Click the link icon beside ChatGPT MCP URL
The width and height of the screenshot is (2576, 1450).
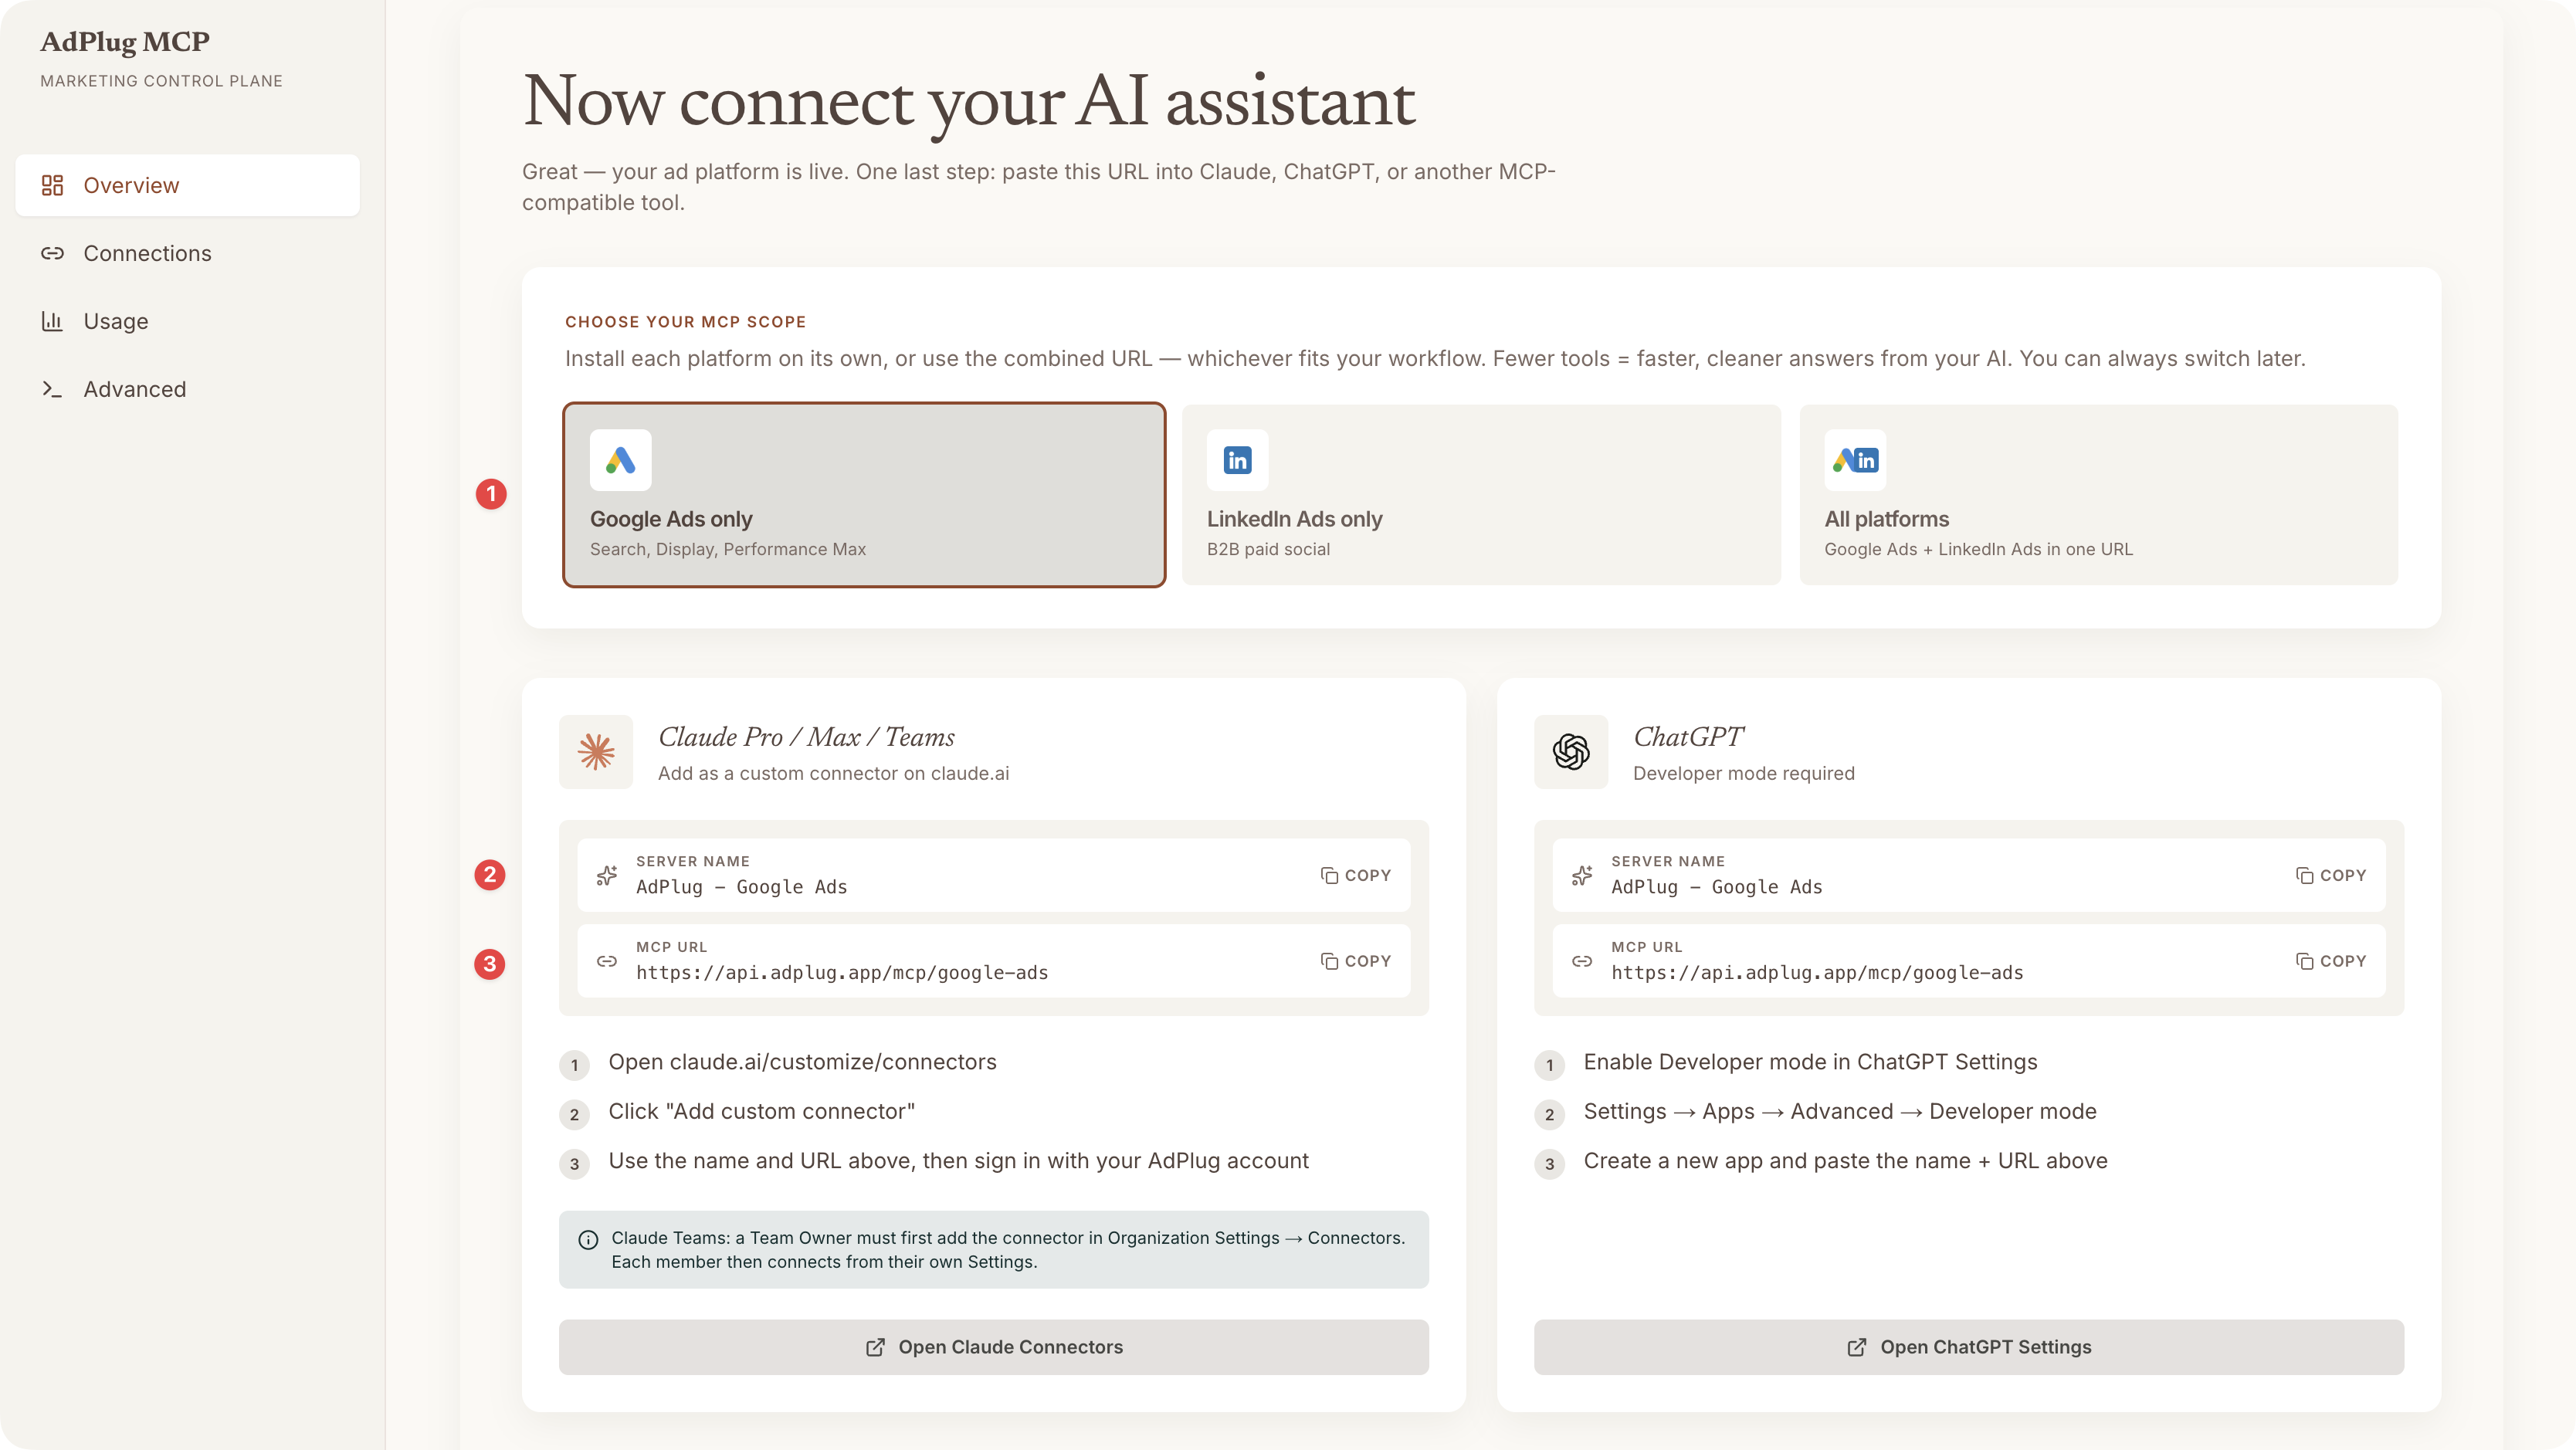click(x=1582, y=961)
